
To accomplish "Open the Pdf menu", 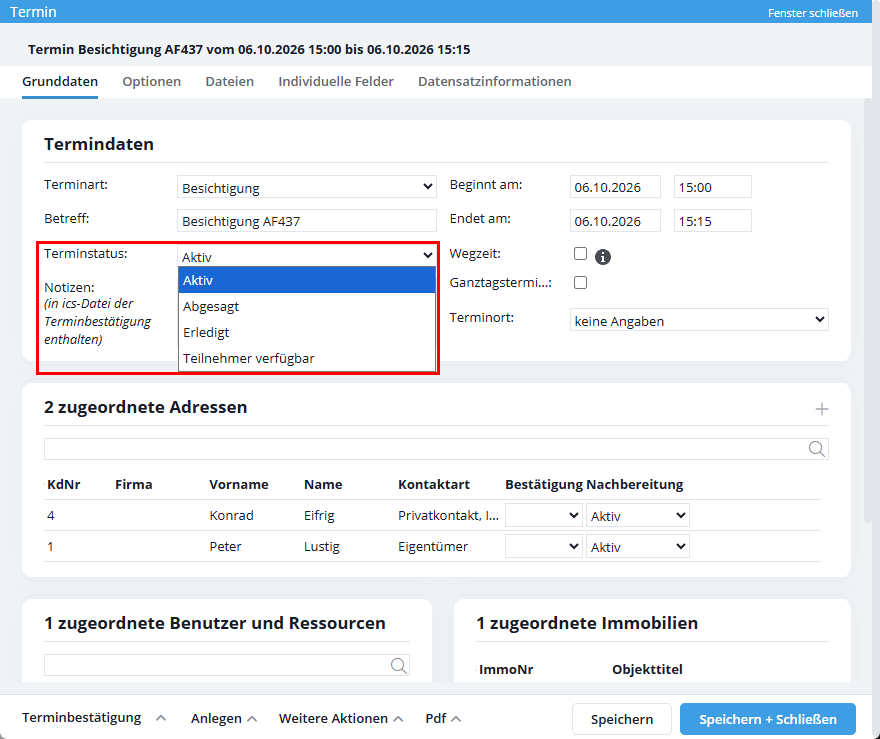I will click(443, 718).
